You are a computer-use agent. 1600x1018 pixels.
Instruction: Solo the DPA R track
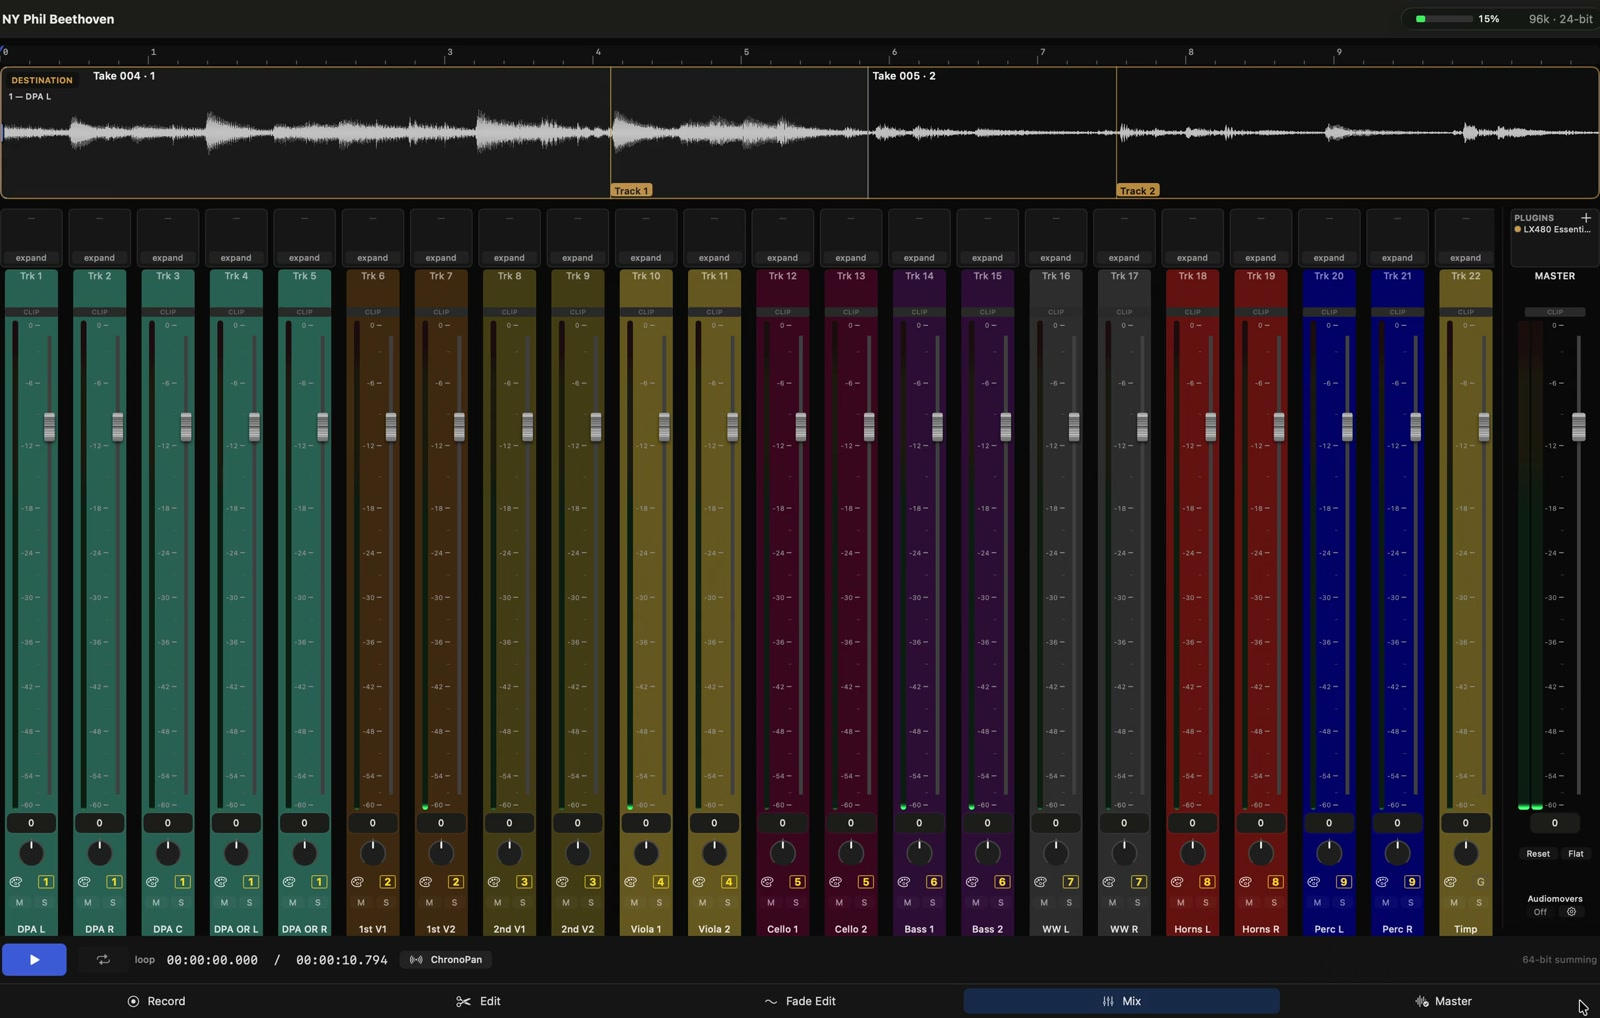pyautogui.click(x=113, y=903)
